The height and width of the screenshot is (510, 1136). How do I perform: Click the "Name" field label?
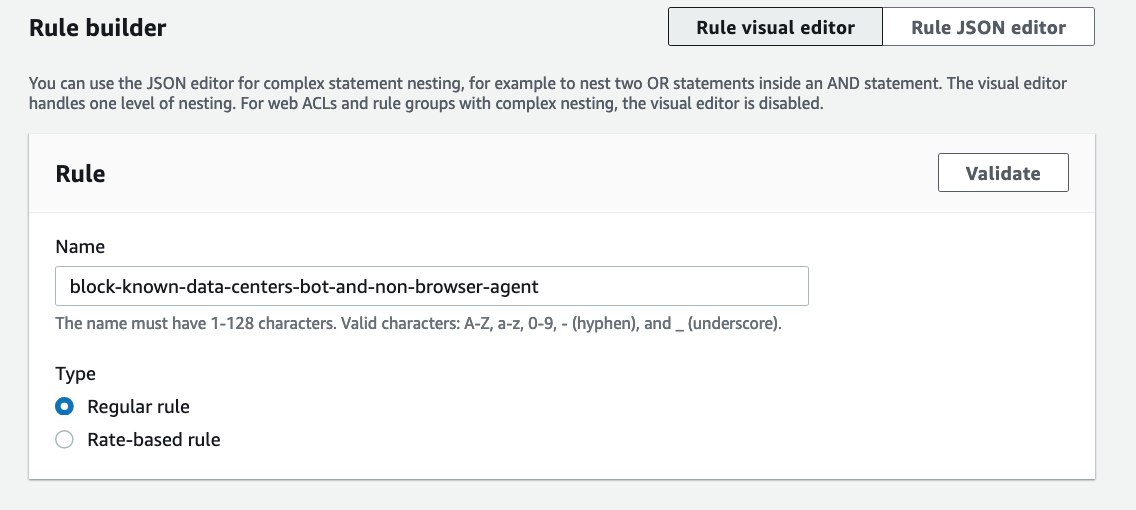coord(80,246)
